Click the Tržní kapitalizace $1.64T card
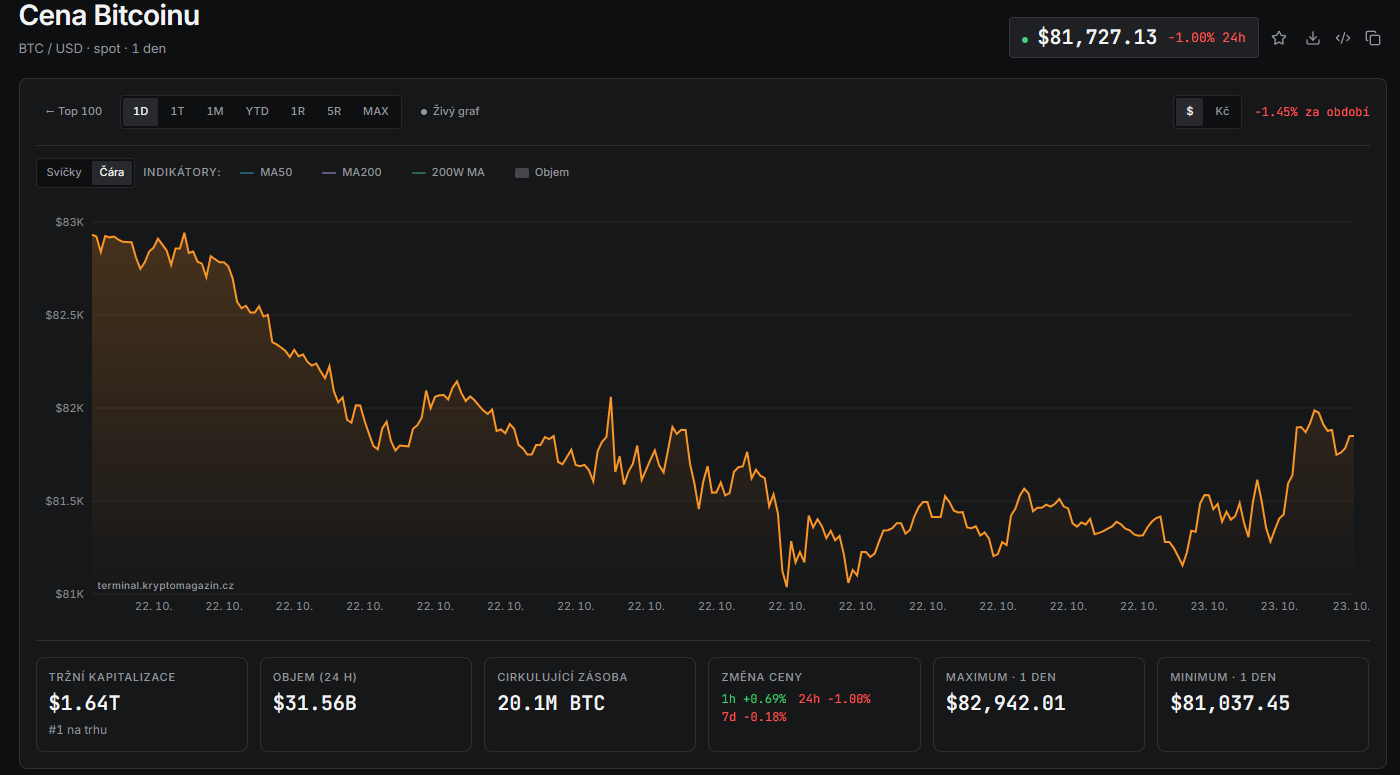The image size is (1400, 775). [x=141, y=704]
